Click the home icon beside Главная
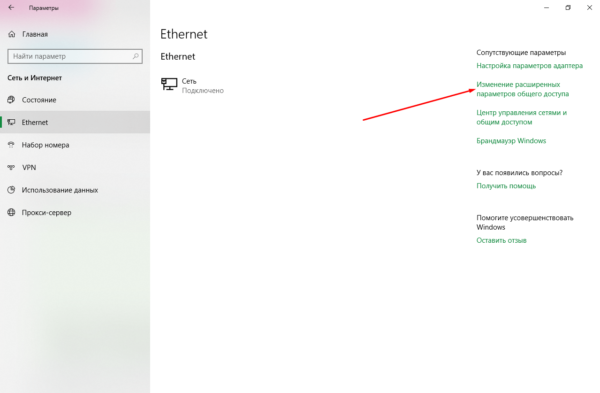 click(x=12, y=34)
